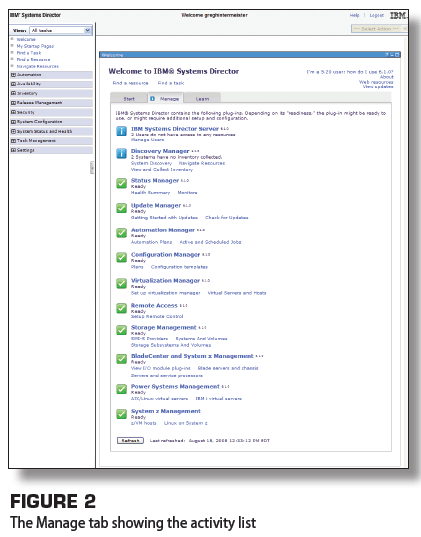Expand the System Status and Health section
The height and width of the screenshot is (537, 421).
[x=13, y=131]
